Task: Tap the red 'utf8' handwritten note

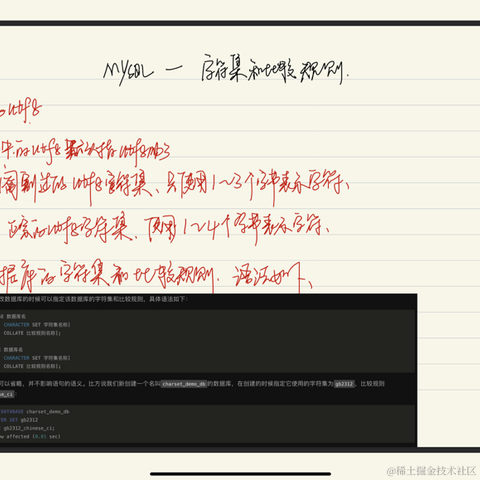Action: click(21, 110)
